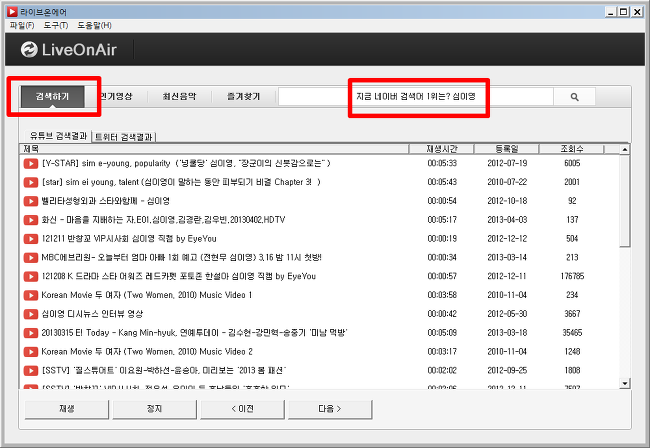Image resolution: width=650 pixels, height=448 pixels.
Task: Go to next page with 다음 >
Action: pyautogui.click(x=330, y=409)
